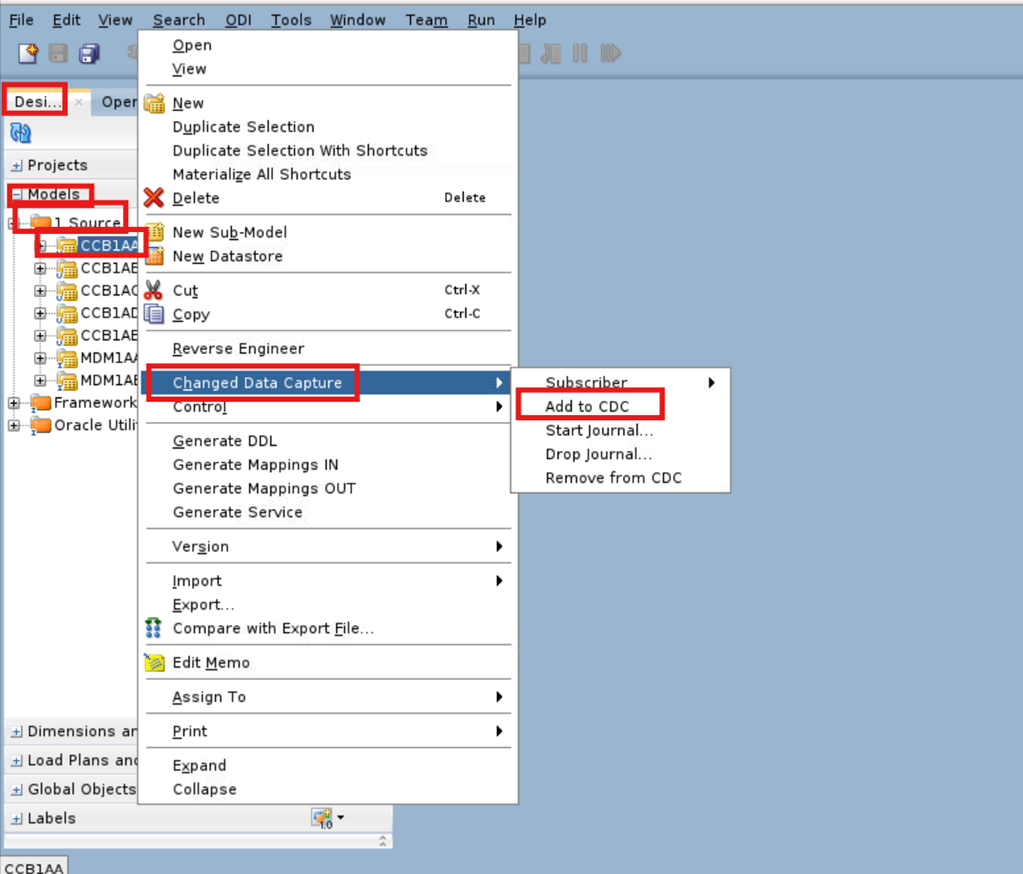The height and width of the screenshot is (874, 1023).
Task: Click the Edit Memo note icon
Action: point(152,662)
